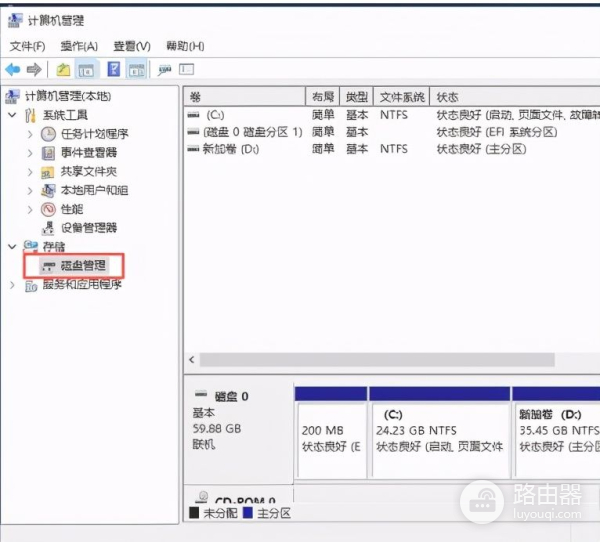Click the Forward arrow toolbar icon
The height and width of the screenshot is (542, 600).
[34, 69]
